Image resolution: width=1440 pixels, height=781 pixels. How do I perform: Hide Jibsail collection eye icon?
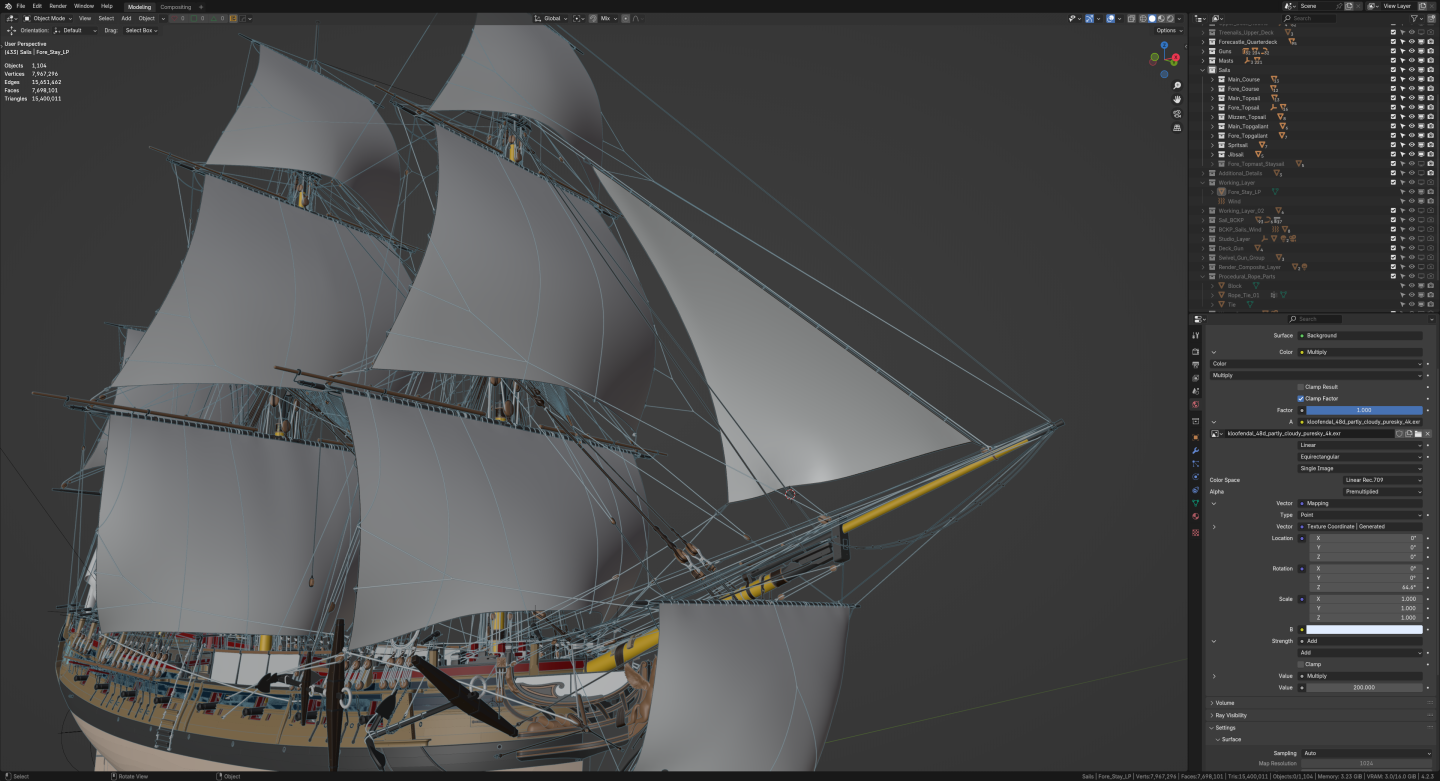[1412, 154]
